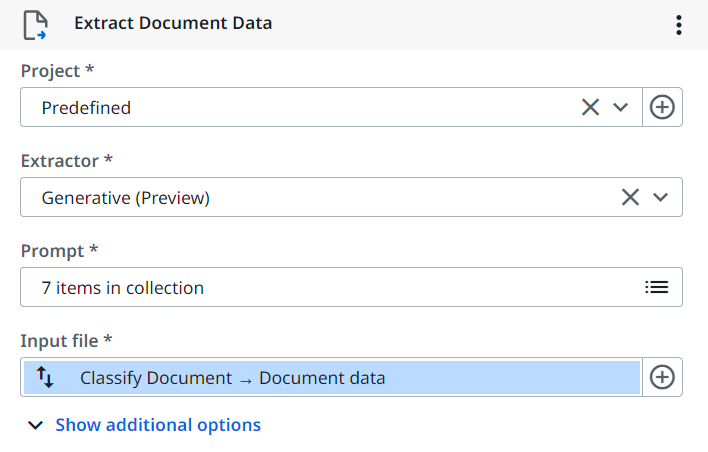This screenshot has height=452, width=708.
Task: Open the three-dot options menu
Action: [679, 25]
